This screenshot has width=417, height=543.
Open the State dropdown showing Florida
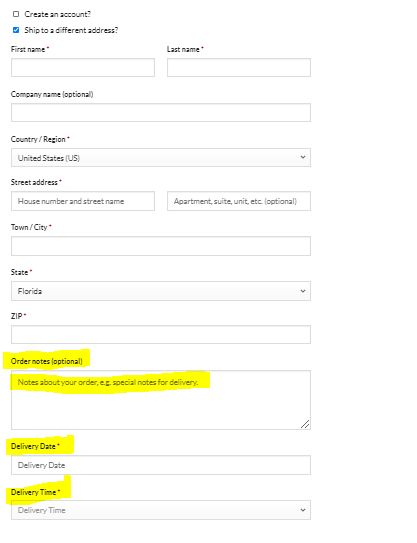(x=161, y=291)
